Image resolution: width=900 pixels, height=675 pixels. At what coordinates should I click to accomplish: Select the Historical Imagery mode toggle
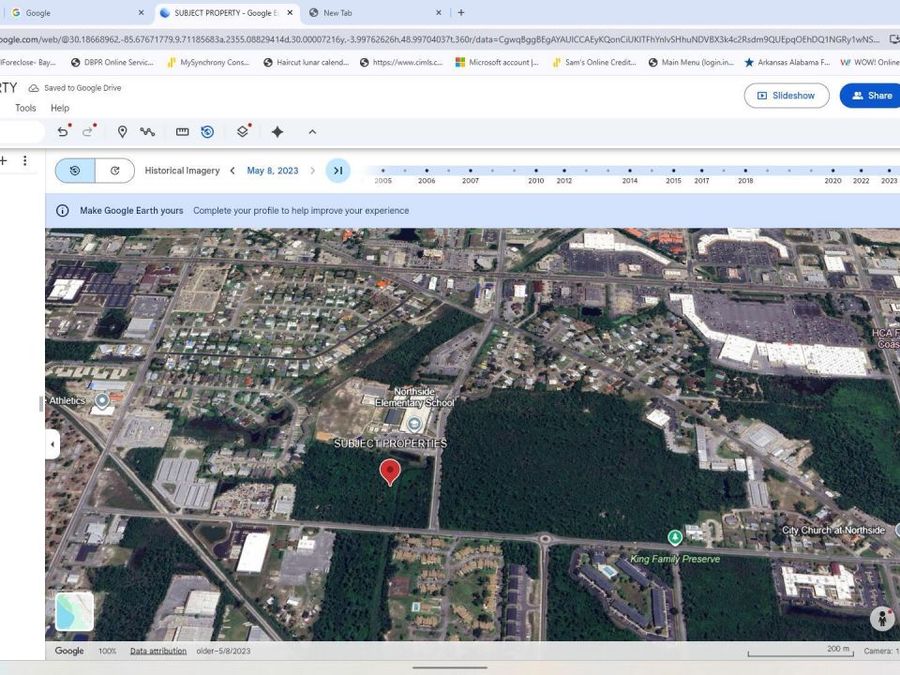(75, 170)
